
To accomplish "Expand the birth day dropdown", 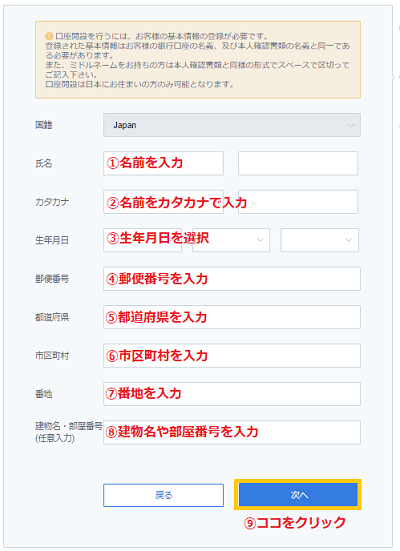I will tap(320, 240).
